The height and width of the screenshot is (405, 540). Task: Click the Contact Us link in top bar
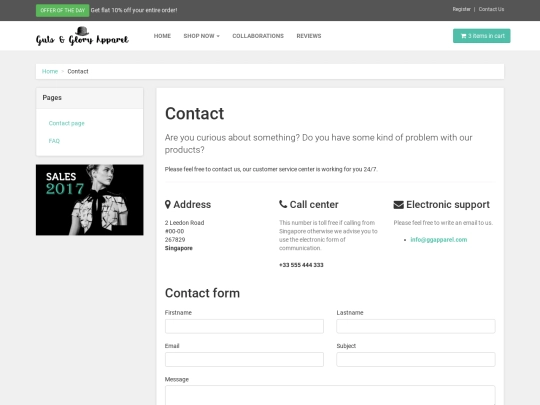click(491, 9)
